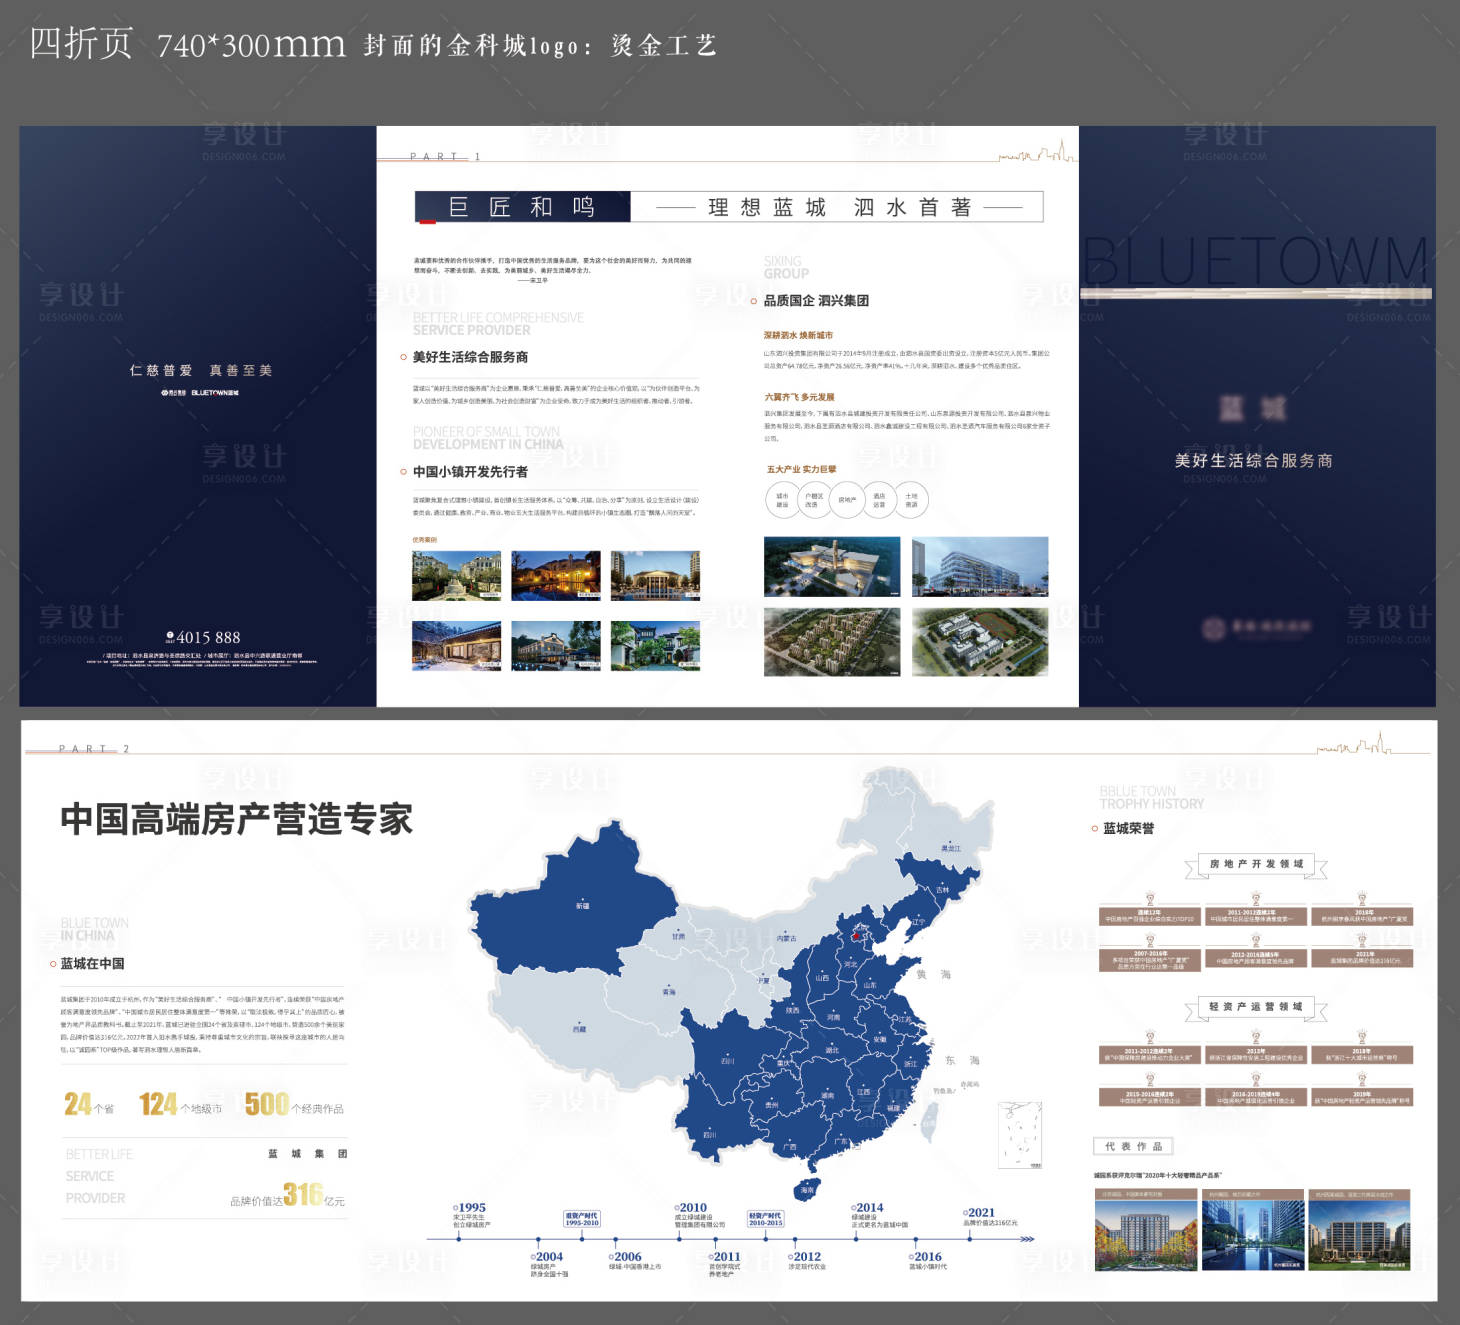Click the '740*300mm' size label

(251, 45)
